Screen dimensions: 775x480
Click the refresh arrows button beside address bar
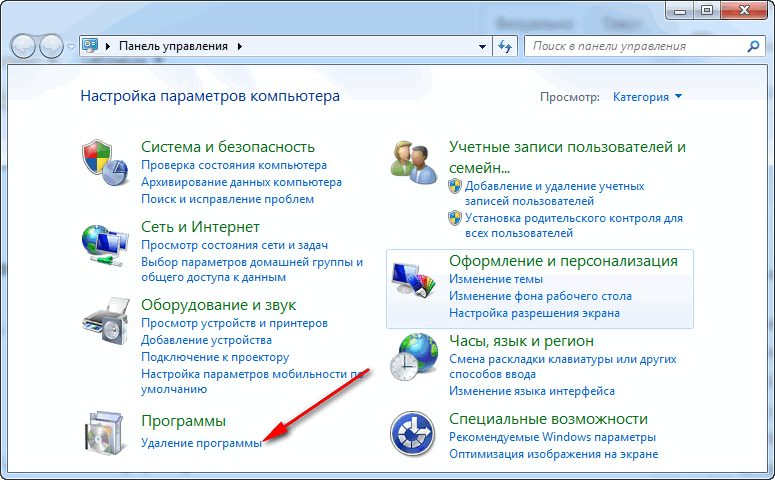pyautogui.click(x=505, y=46)
